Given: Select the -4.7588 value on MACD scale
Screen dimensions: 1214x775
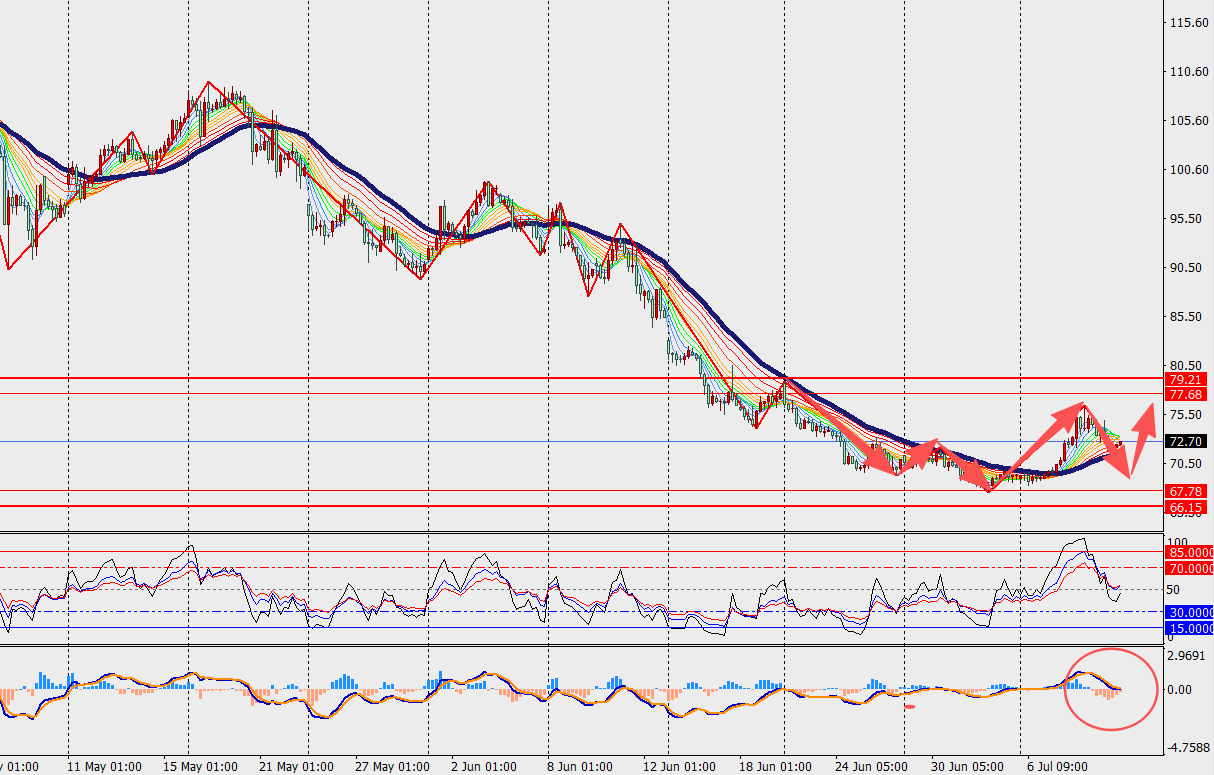Looking at the screenshot, I should pos(1186,747).
